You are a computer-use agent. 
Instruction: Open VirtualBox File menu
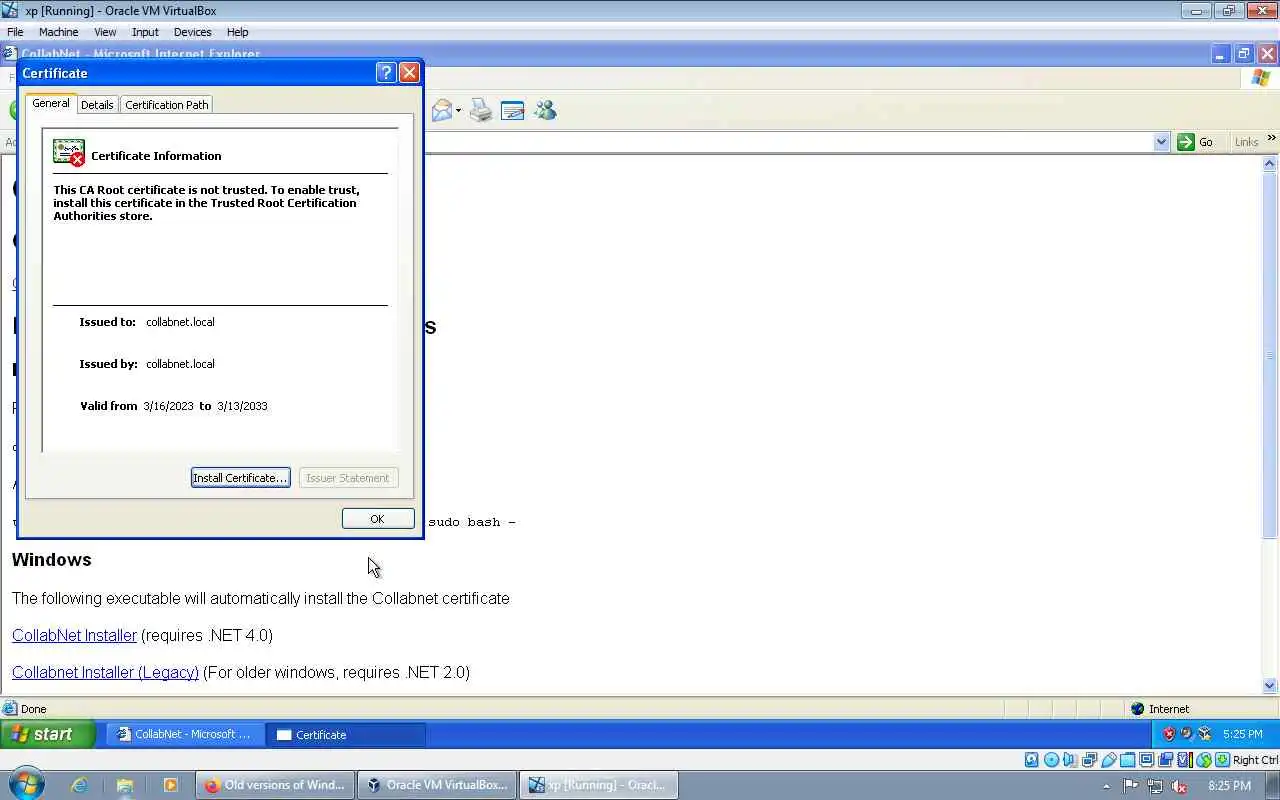tap(15, 32)
